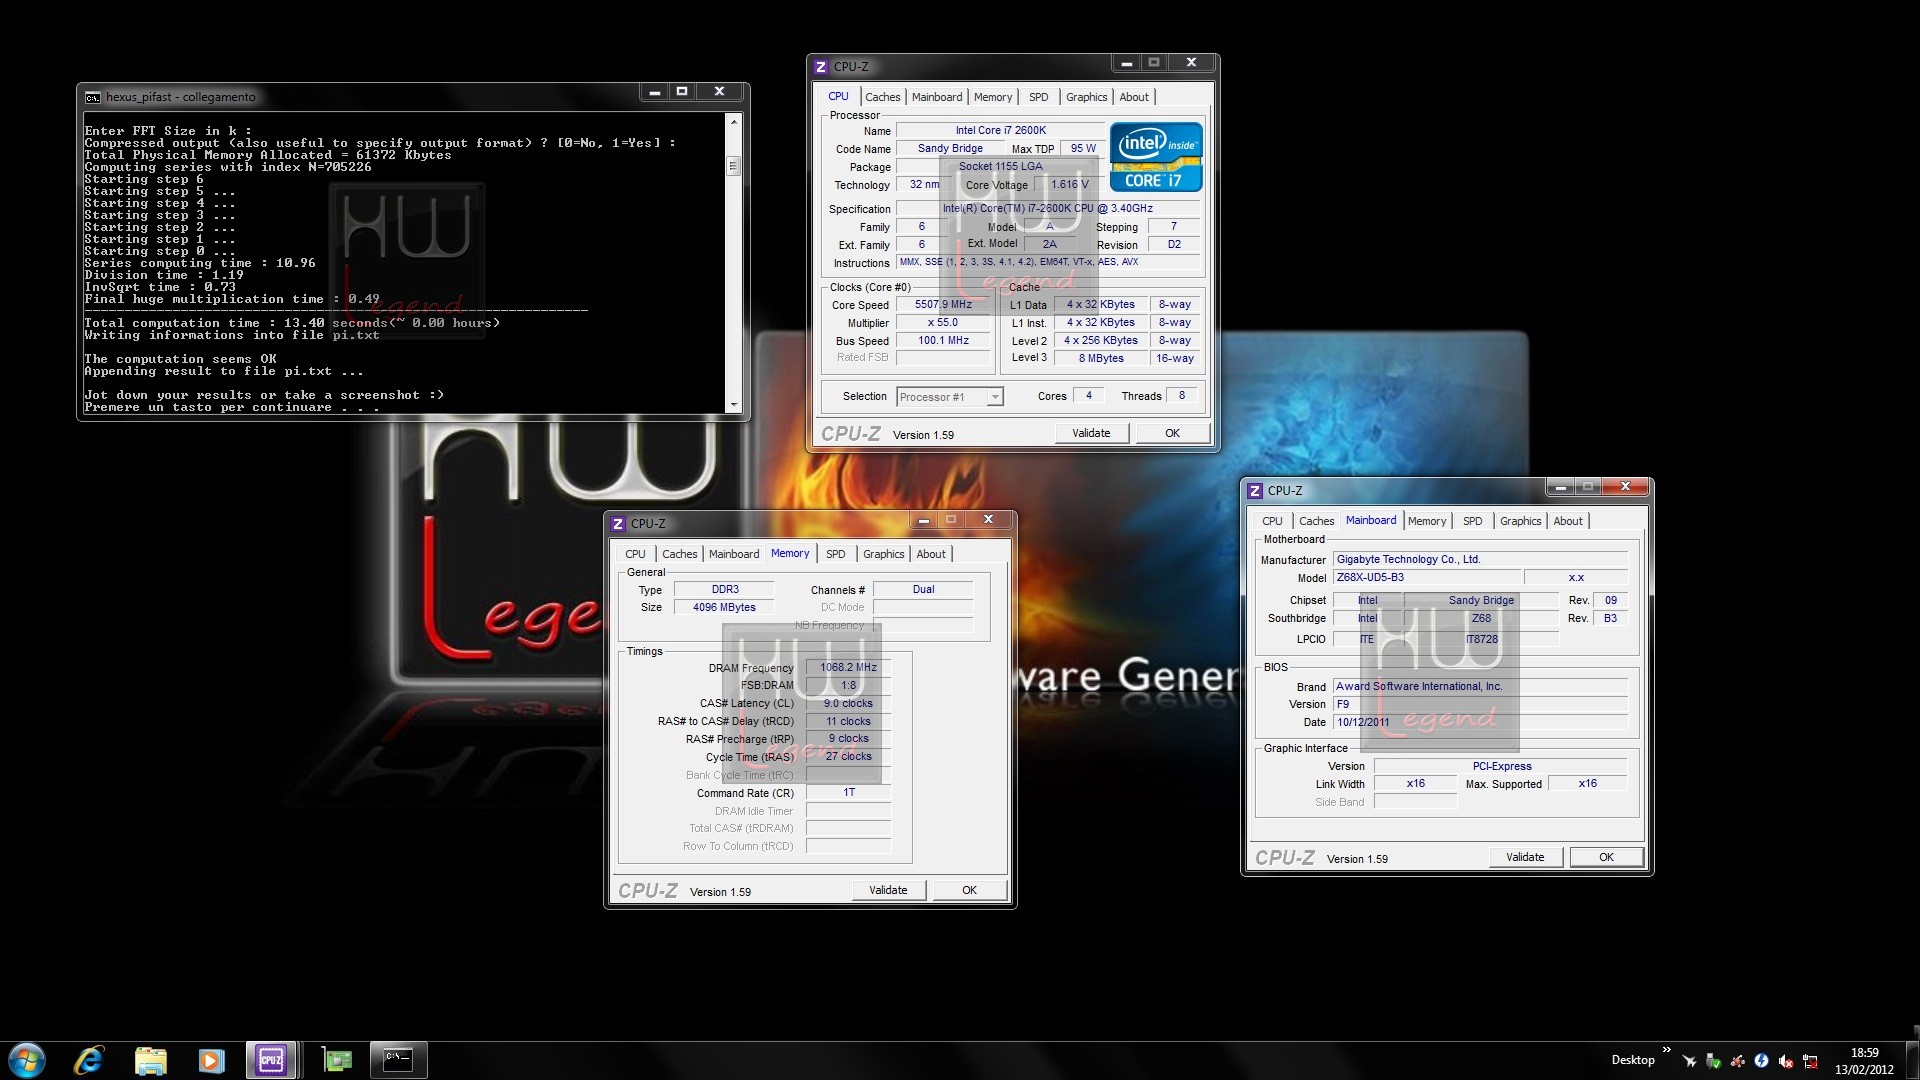
Task: Click Validate in the Mainboard CPU-Z window
Action: 1525,857
